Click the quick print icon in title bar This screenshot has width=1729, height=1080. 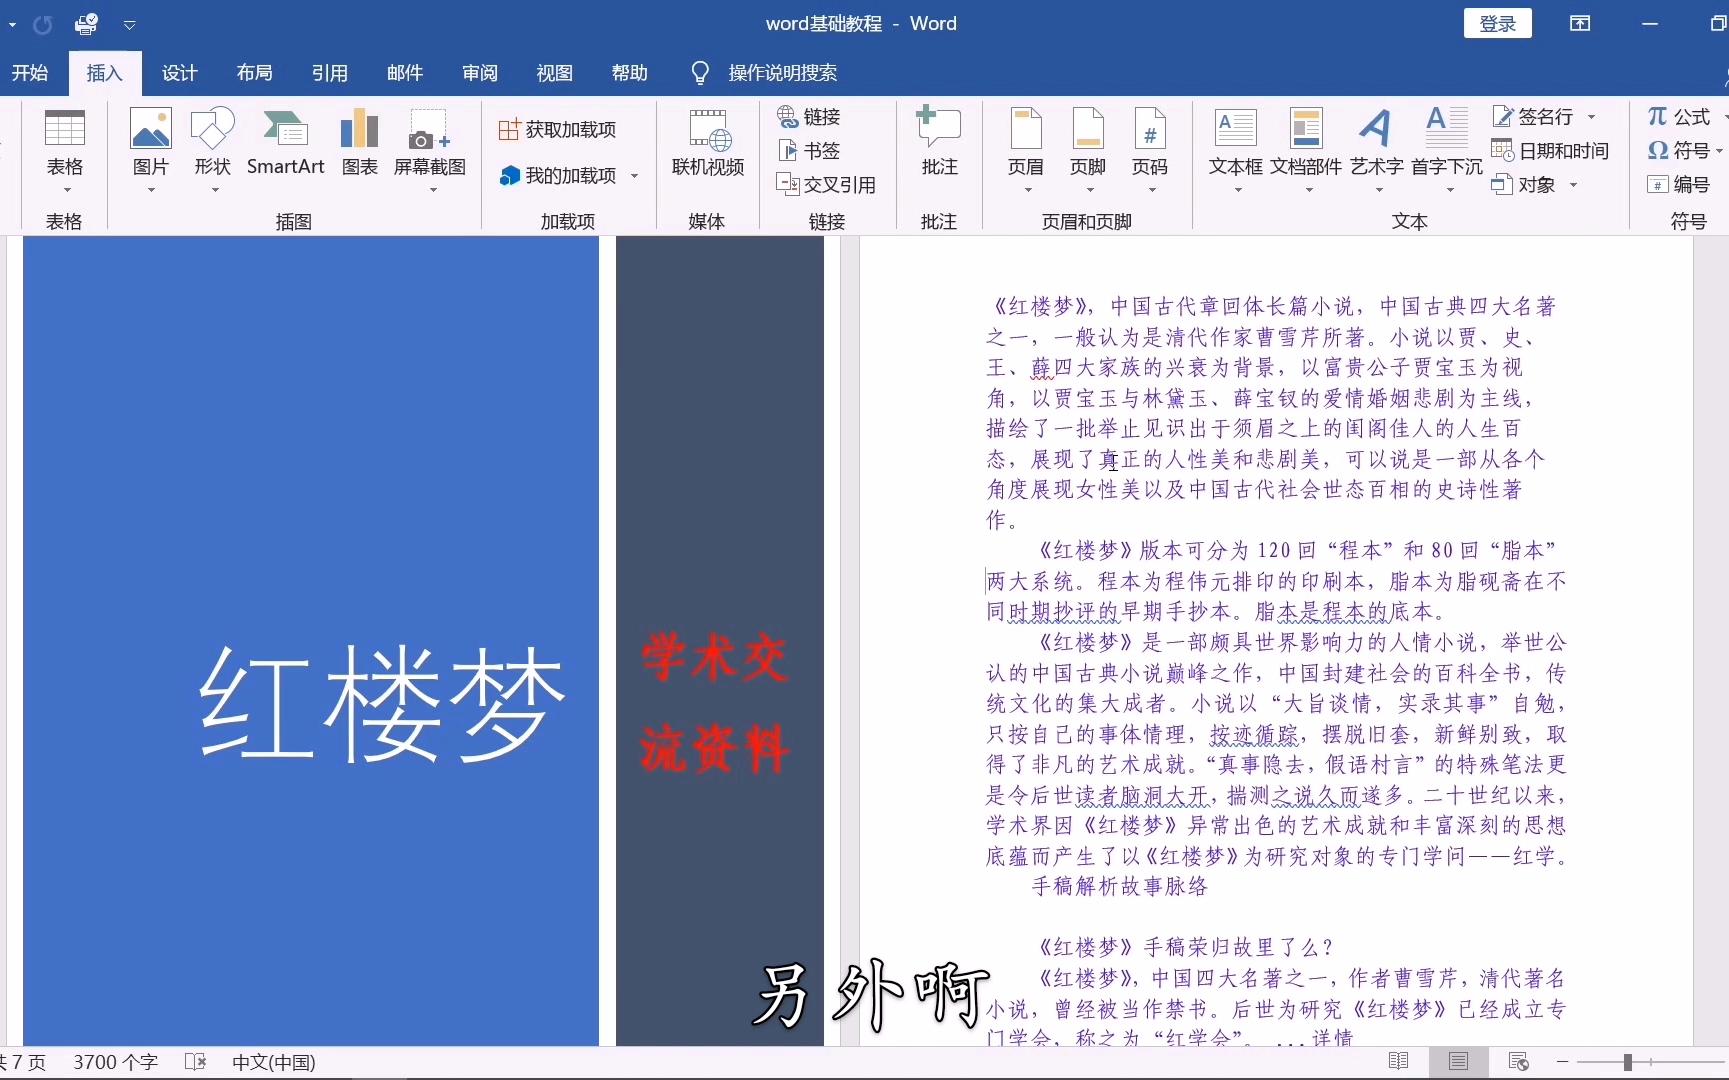click(87, 23)
